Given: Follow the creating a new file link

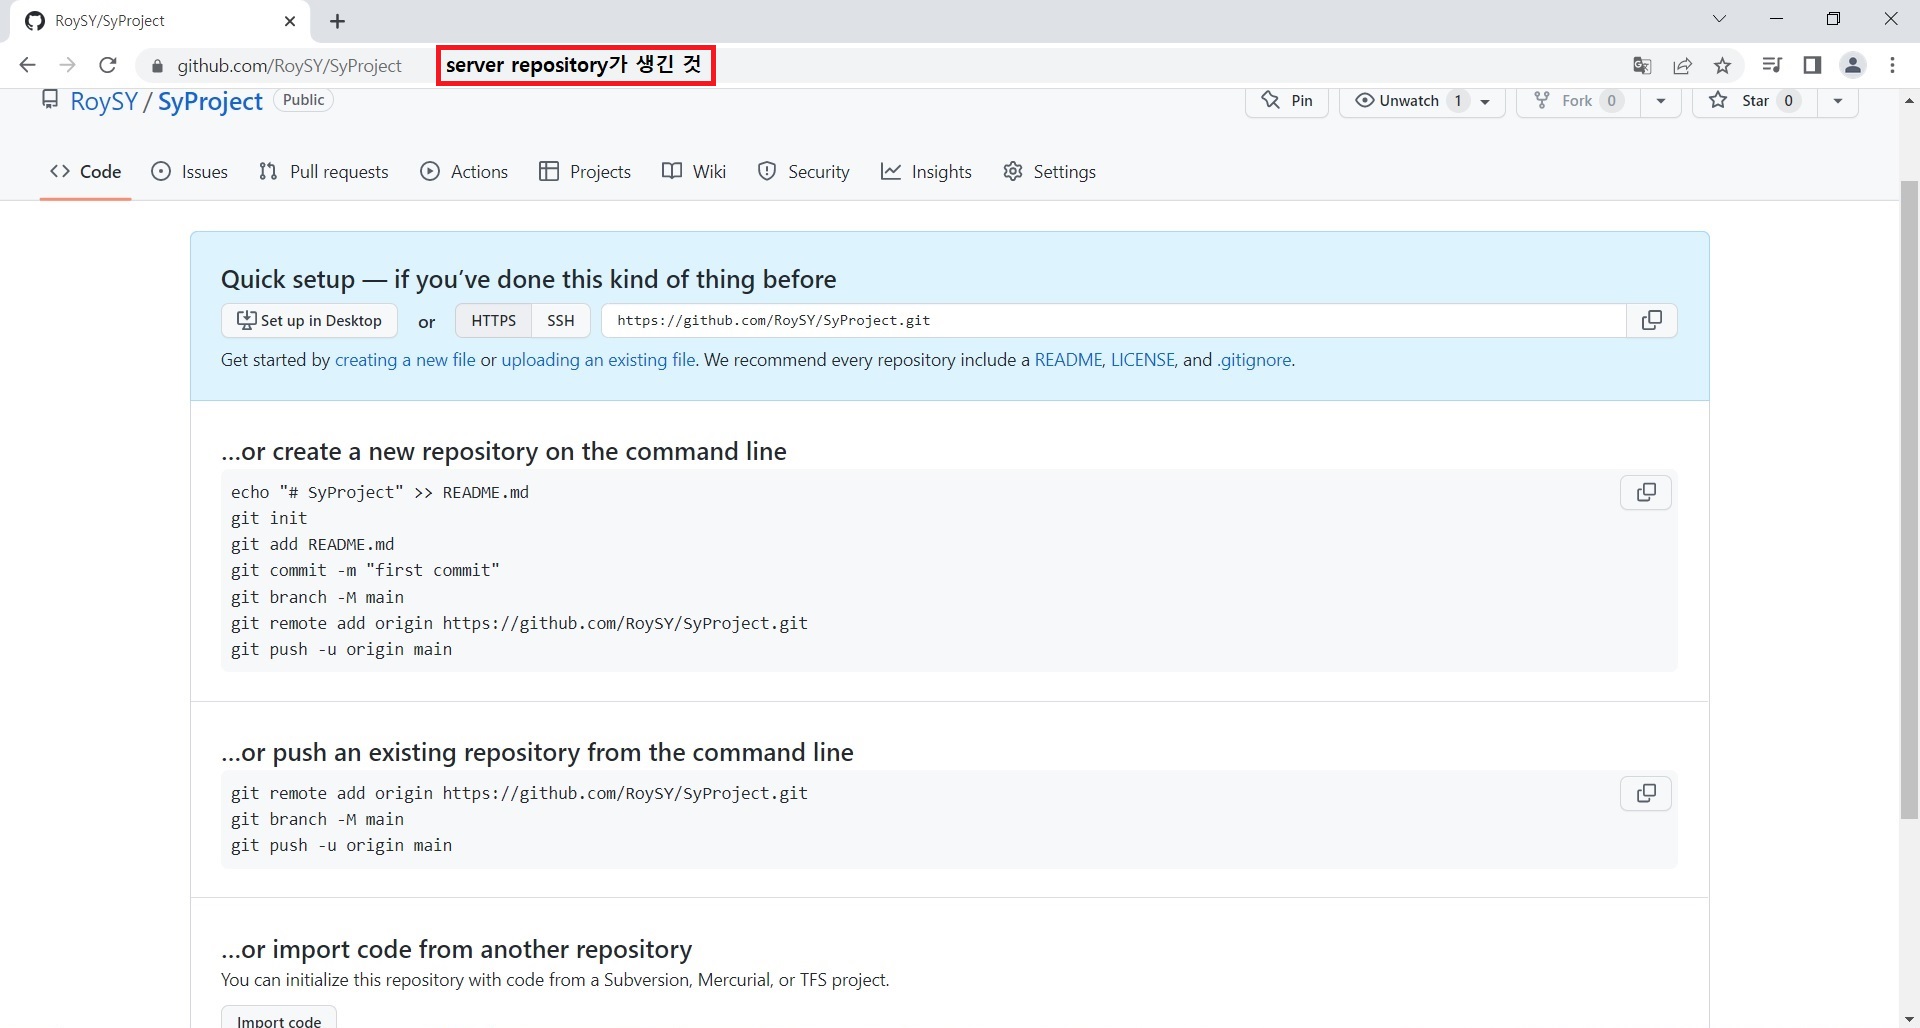Looking at the screenshot, I should 405,360.
